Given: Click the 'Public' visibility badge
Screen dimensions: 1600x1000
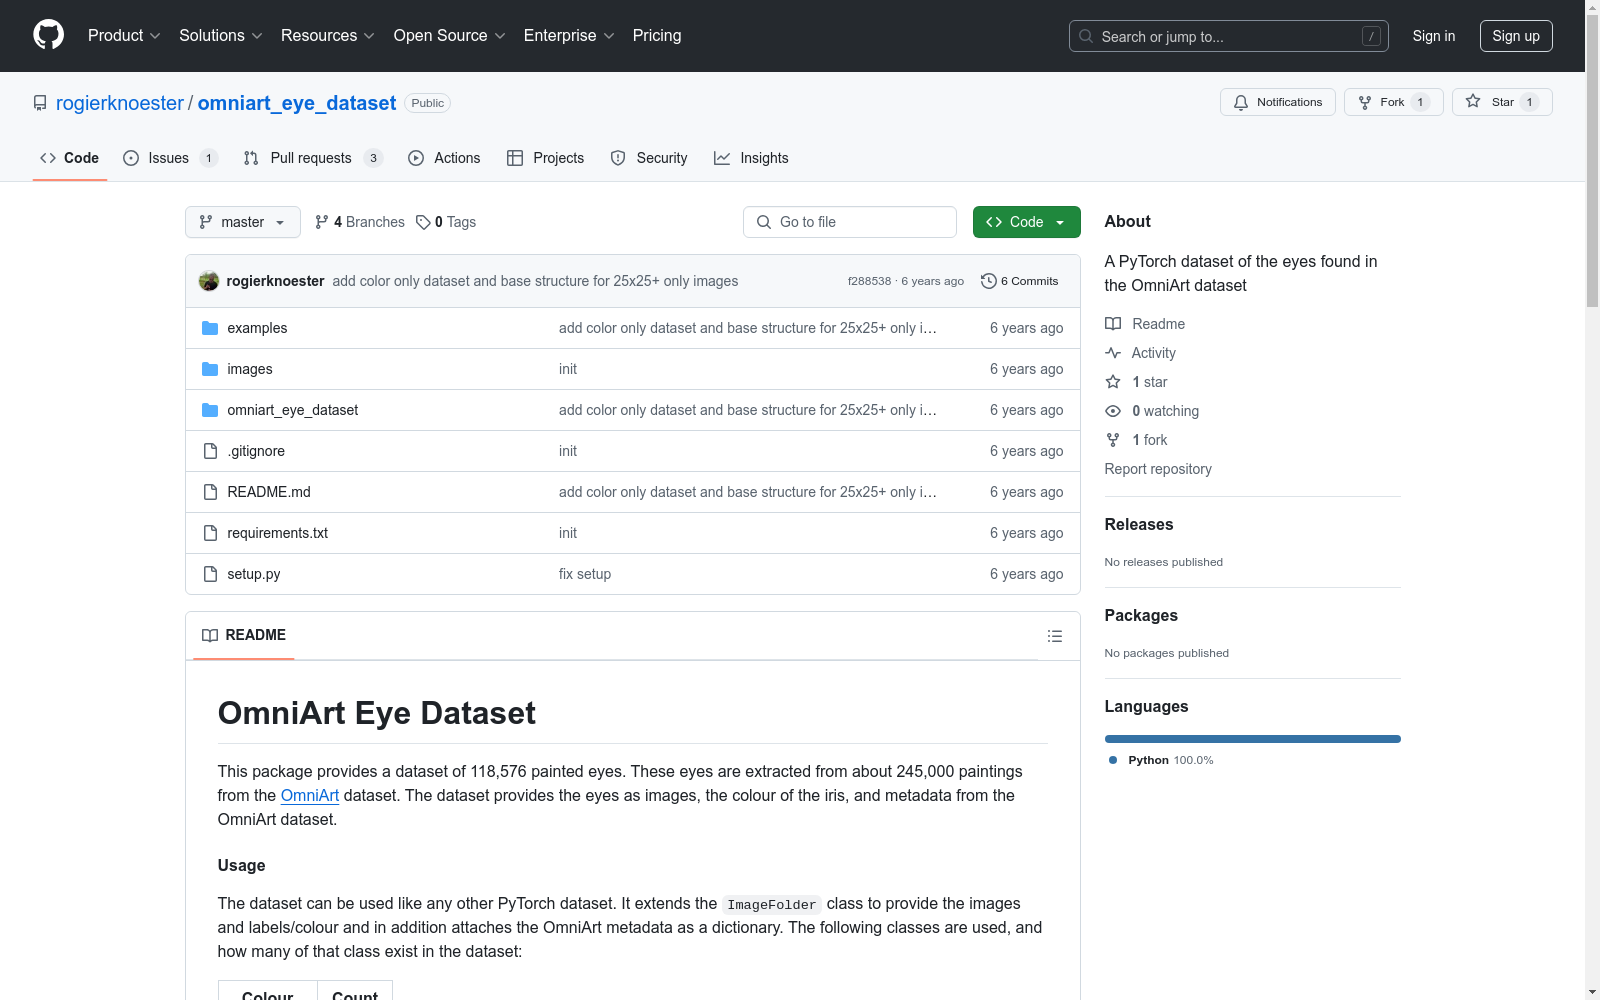Looking at the screenshot, I should 428,103.
